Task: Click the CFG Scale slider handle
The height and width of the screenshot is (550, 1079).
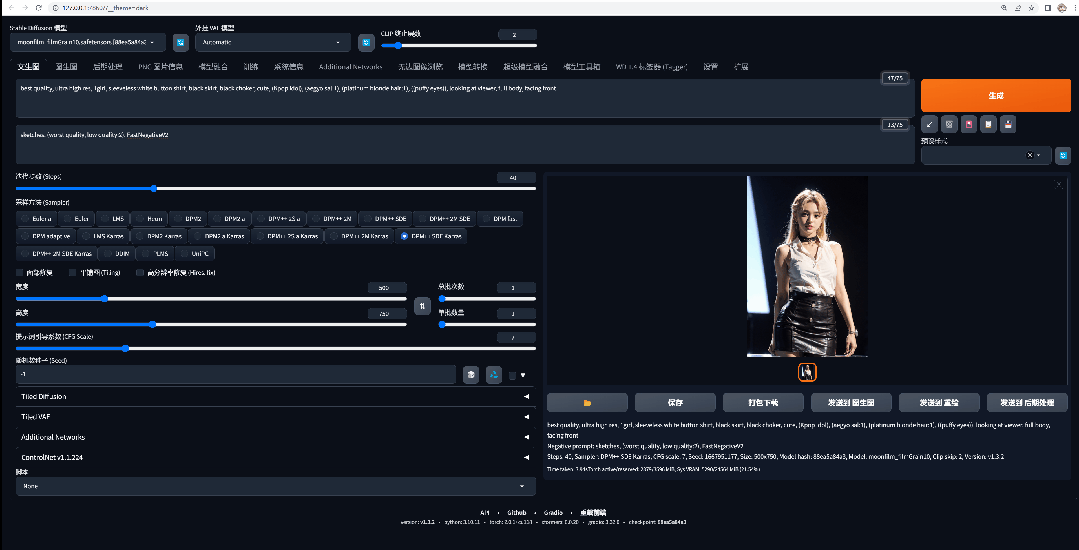Action: (x=125, y=349)
